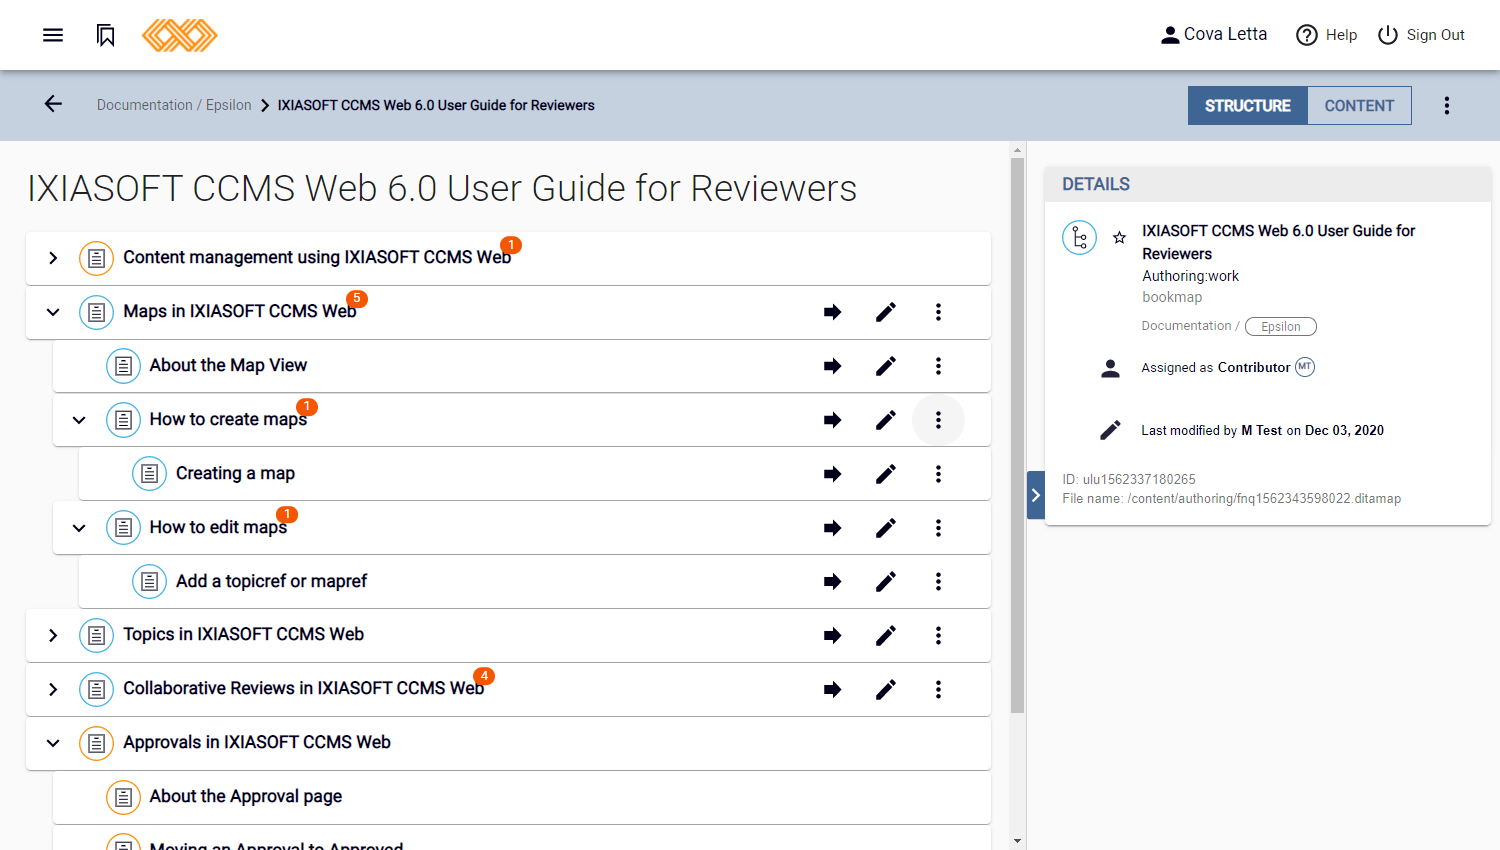The image size is (1500, 850).
Task: Open more options for Collaborative Reviews row
Action: tap(938, 689)
